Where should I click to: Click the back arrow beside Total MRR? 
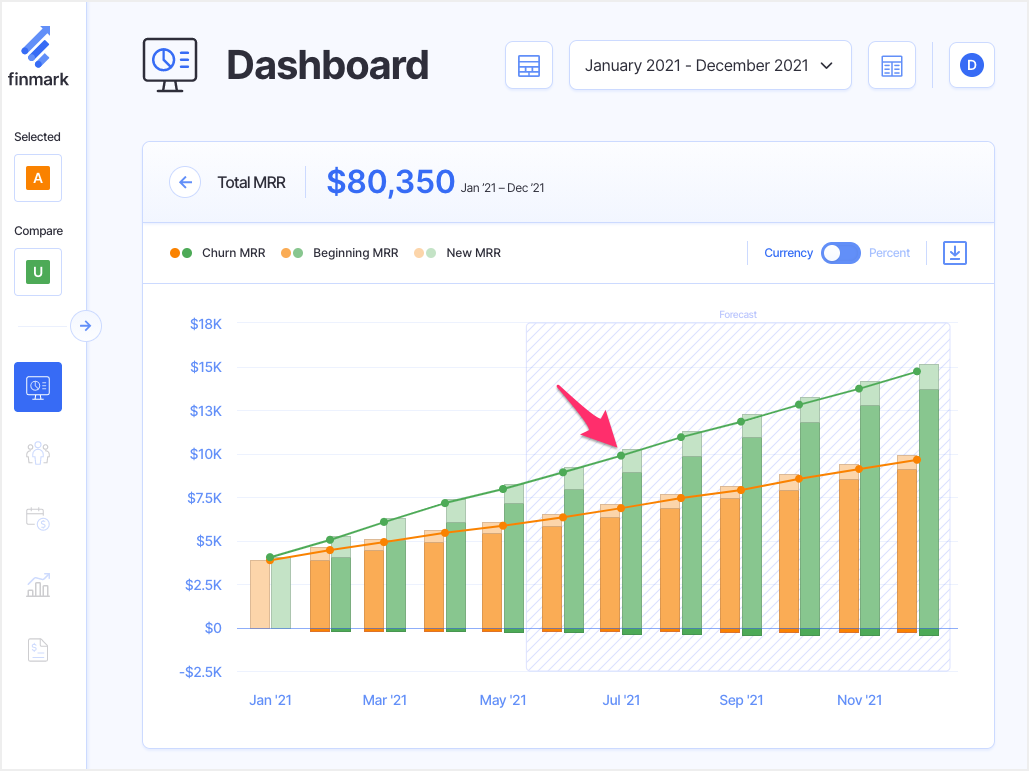(185, 182)
